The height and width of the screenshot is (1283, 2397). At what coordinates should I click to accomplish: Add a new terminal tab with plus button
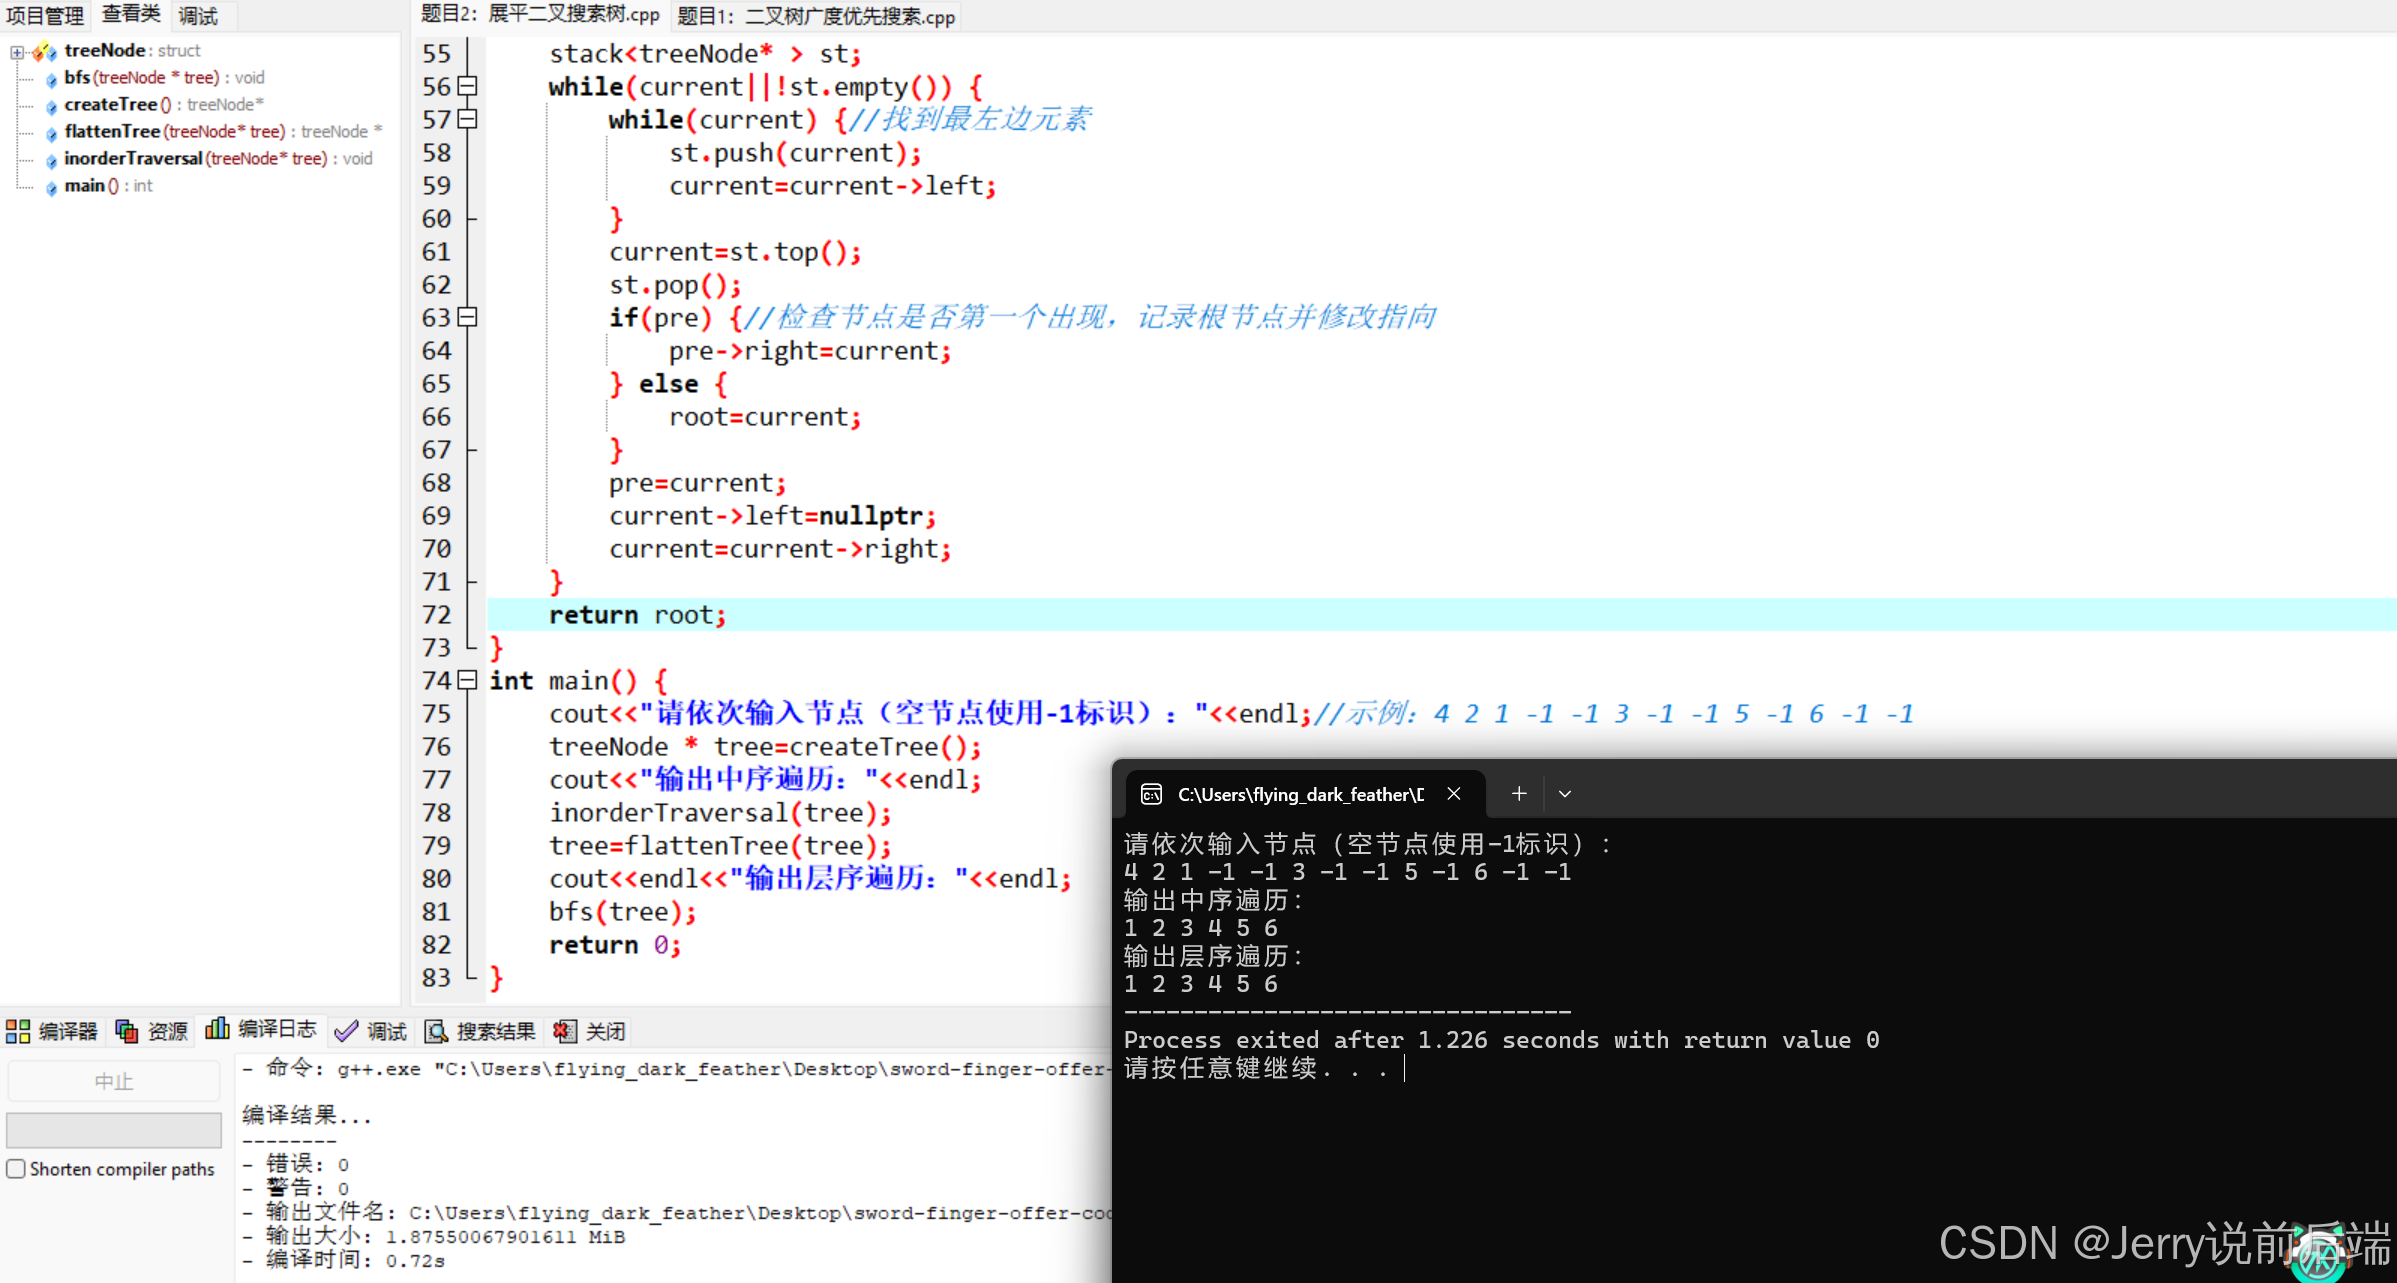1519,794
